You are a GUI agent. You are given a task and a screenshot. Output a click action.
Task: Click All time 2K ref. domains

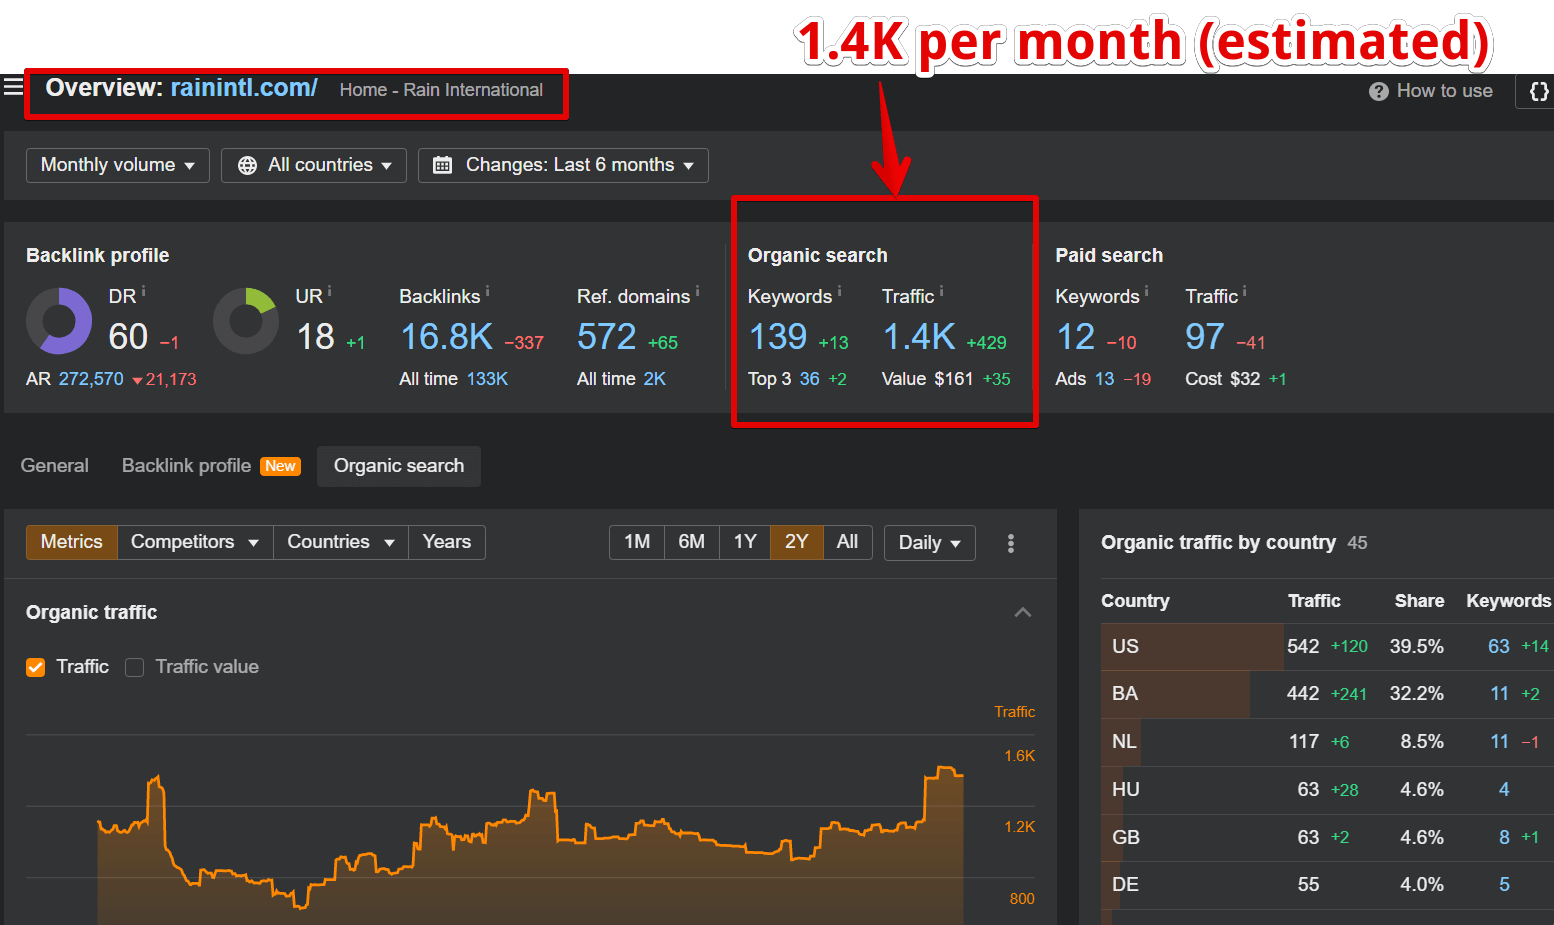point(655,379)
